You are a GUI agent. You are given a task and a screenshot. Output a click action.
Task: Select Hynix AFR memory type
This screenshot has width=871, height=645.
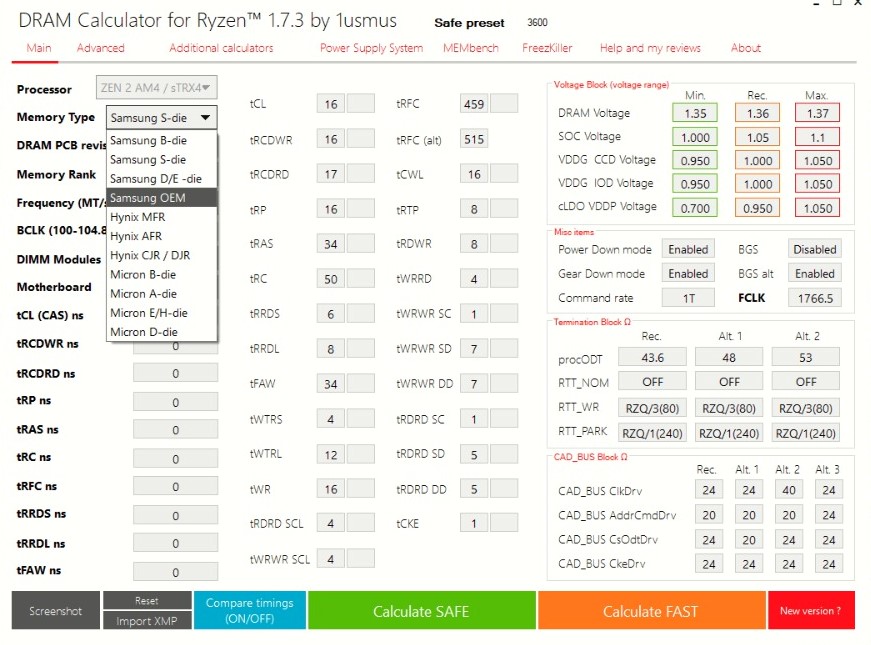(x=161, y=236)
